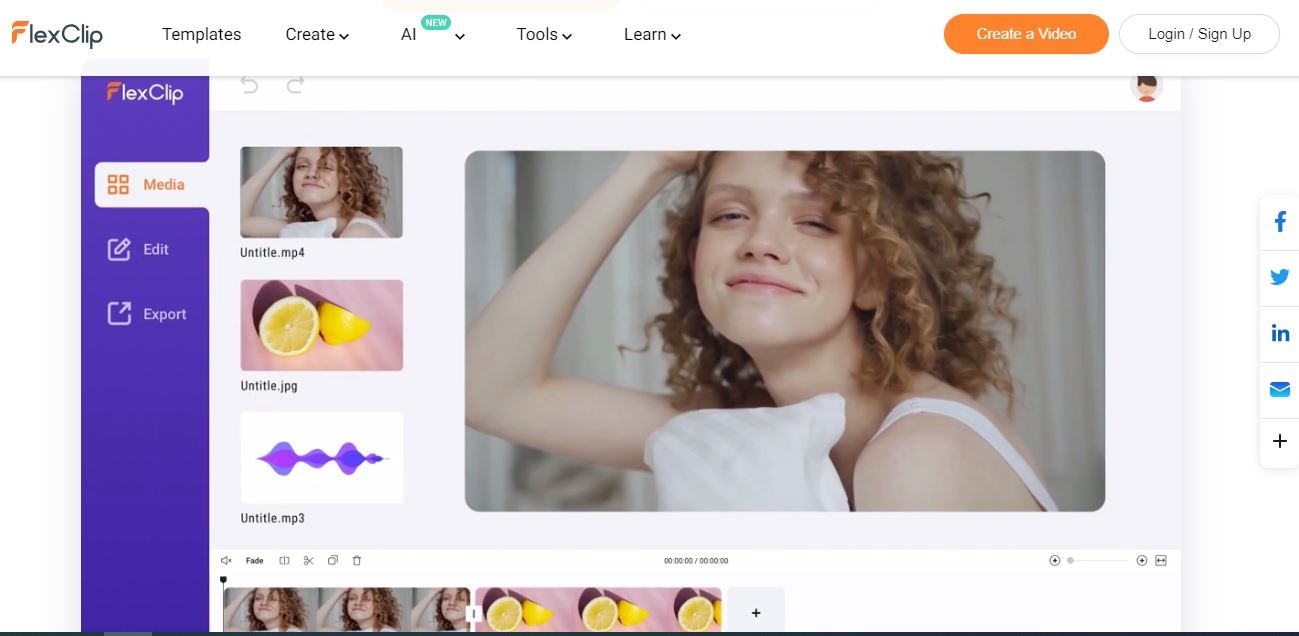1299x636 pixels.
Task: Click the Untitle.mp4 file name
Action: (x=272, y=253)
